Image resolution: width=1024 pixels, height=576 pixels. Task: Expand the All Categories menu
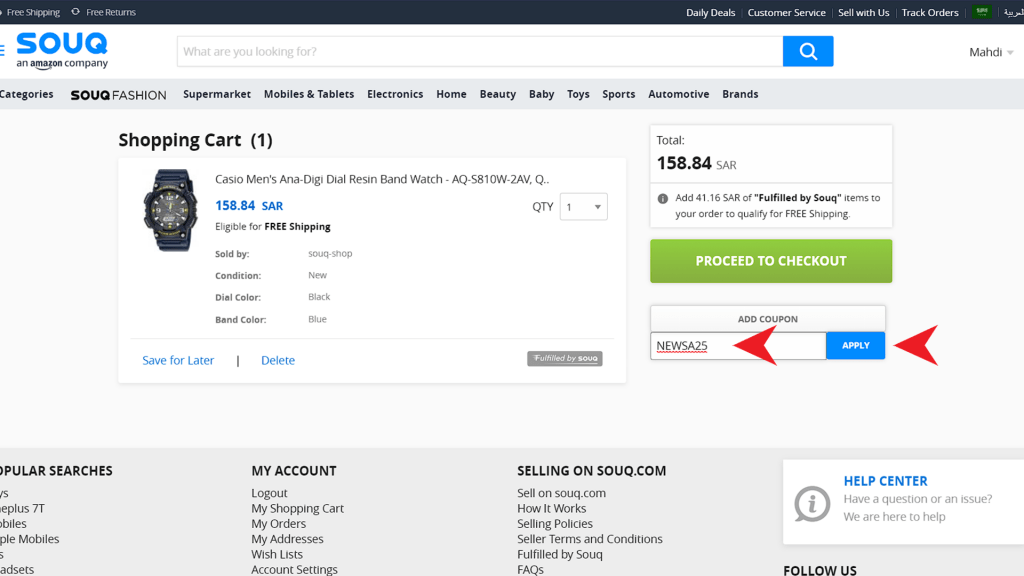click(27, 94)
